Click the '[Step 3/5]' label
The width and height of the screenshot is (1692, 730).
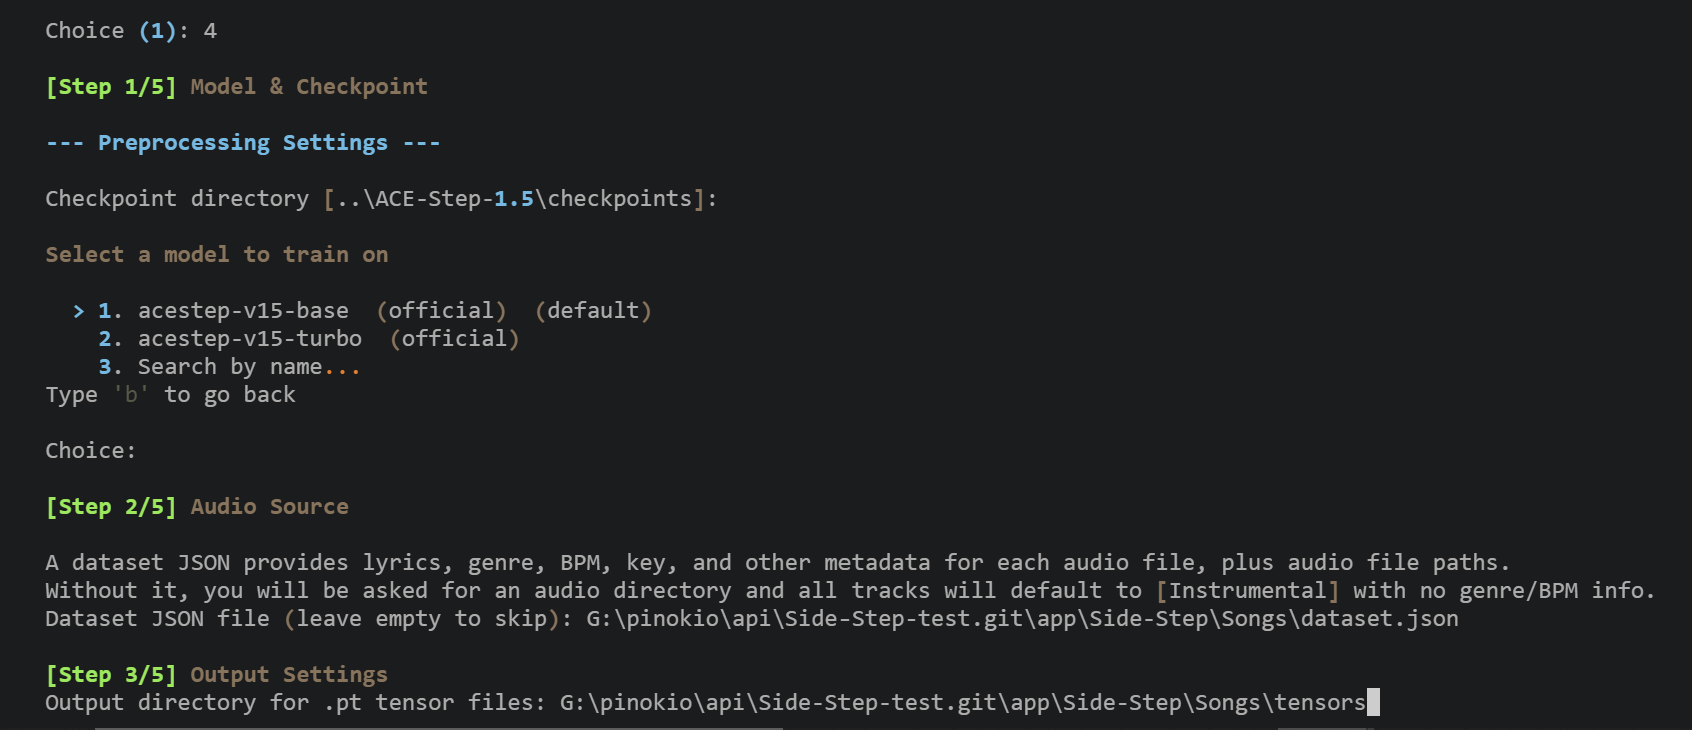[111, 675]
